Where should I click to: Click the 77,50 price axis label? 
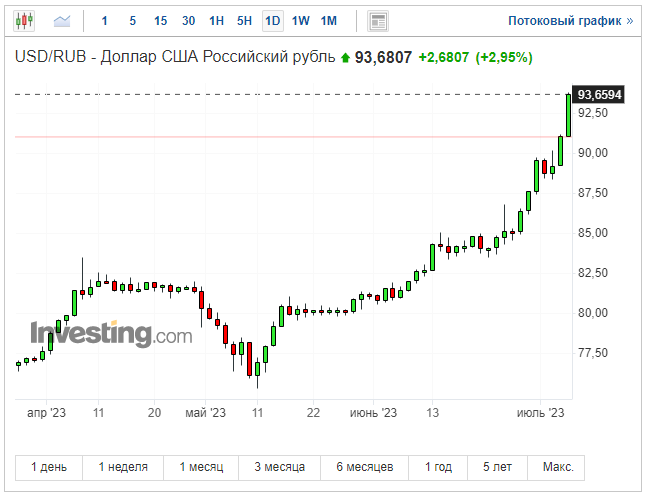pyautogui.click(x=593, y=353)
